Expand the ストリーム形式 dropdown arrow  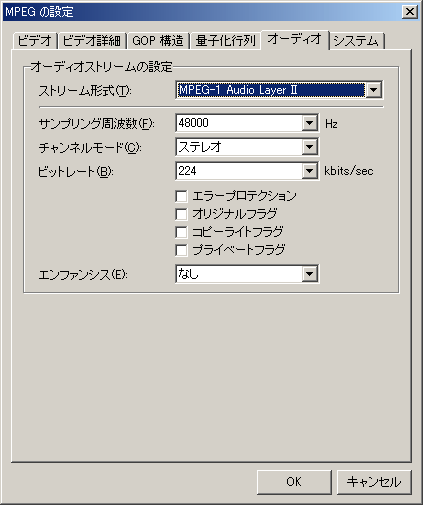373,90
